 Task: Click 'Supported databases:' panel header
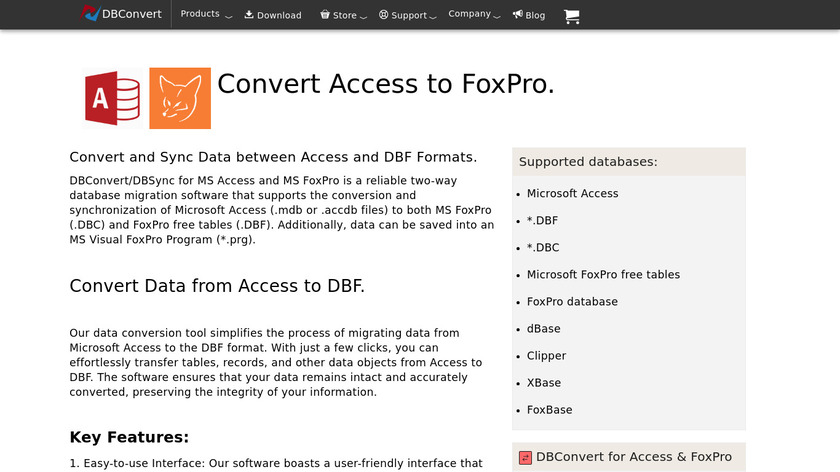[629, 162]
